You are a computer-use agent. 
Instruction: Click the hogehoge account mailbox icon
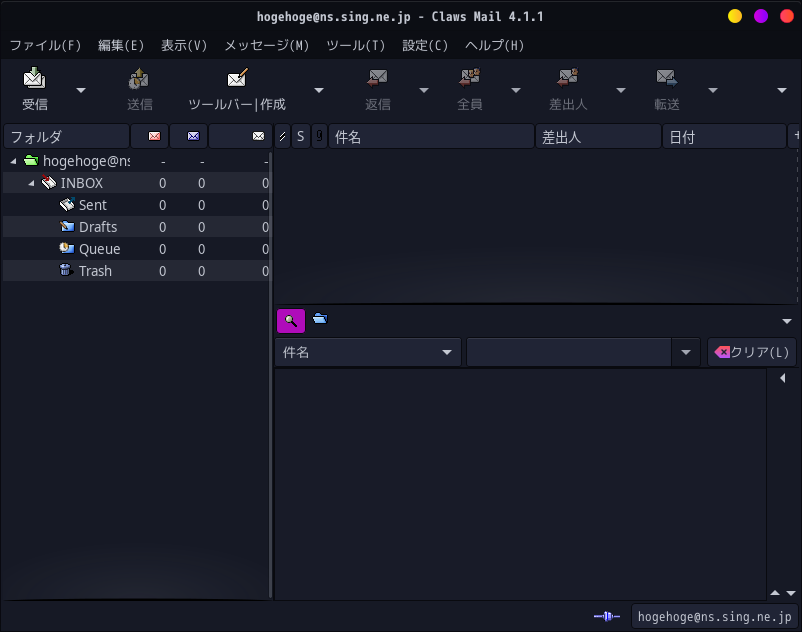click(x=31, y=161)
